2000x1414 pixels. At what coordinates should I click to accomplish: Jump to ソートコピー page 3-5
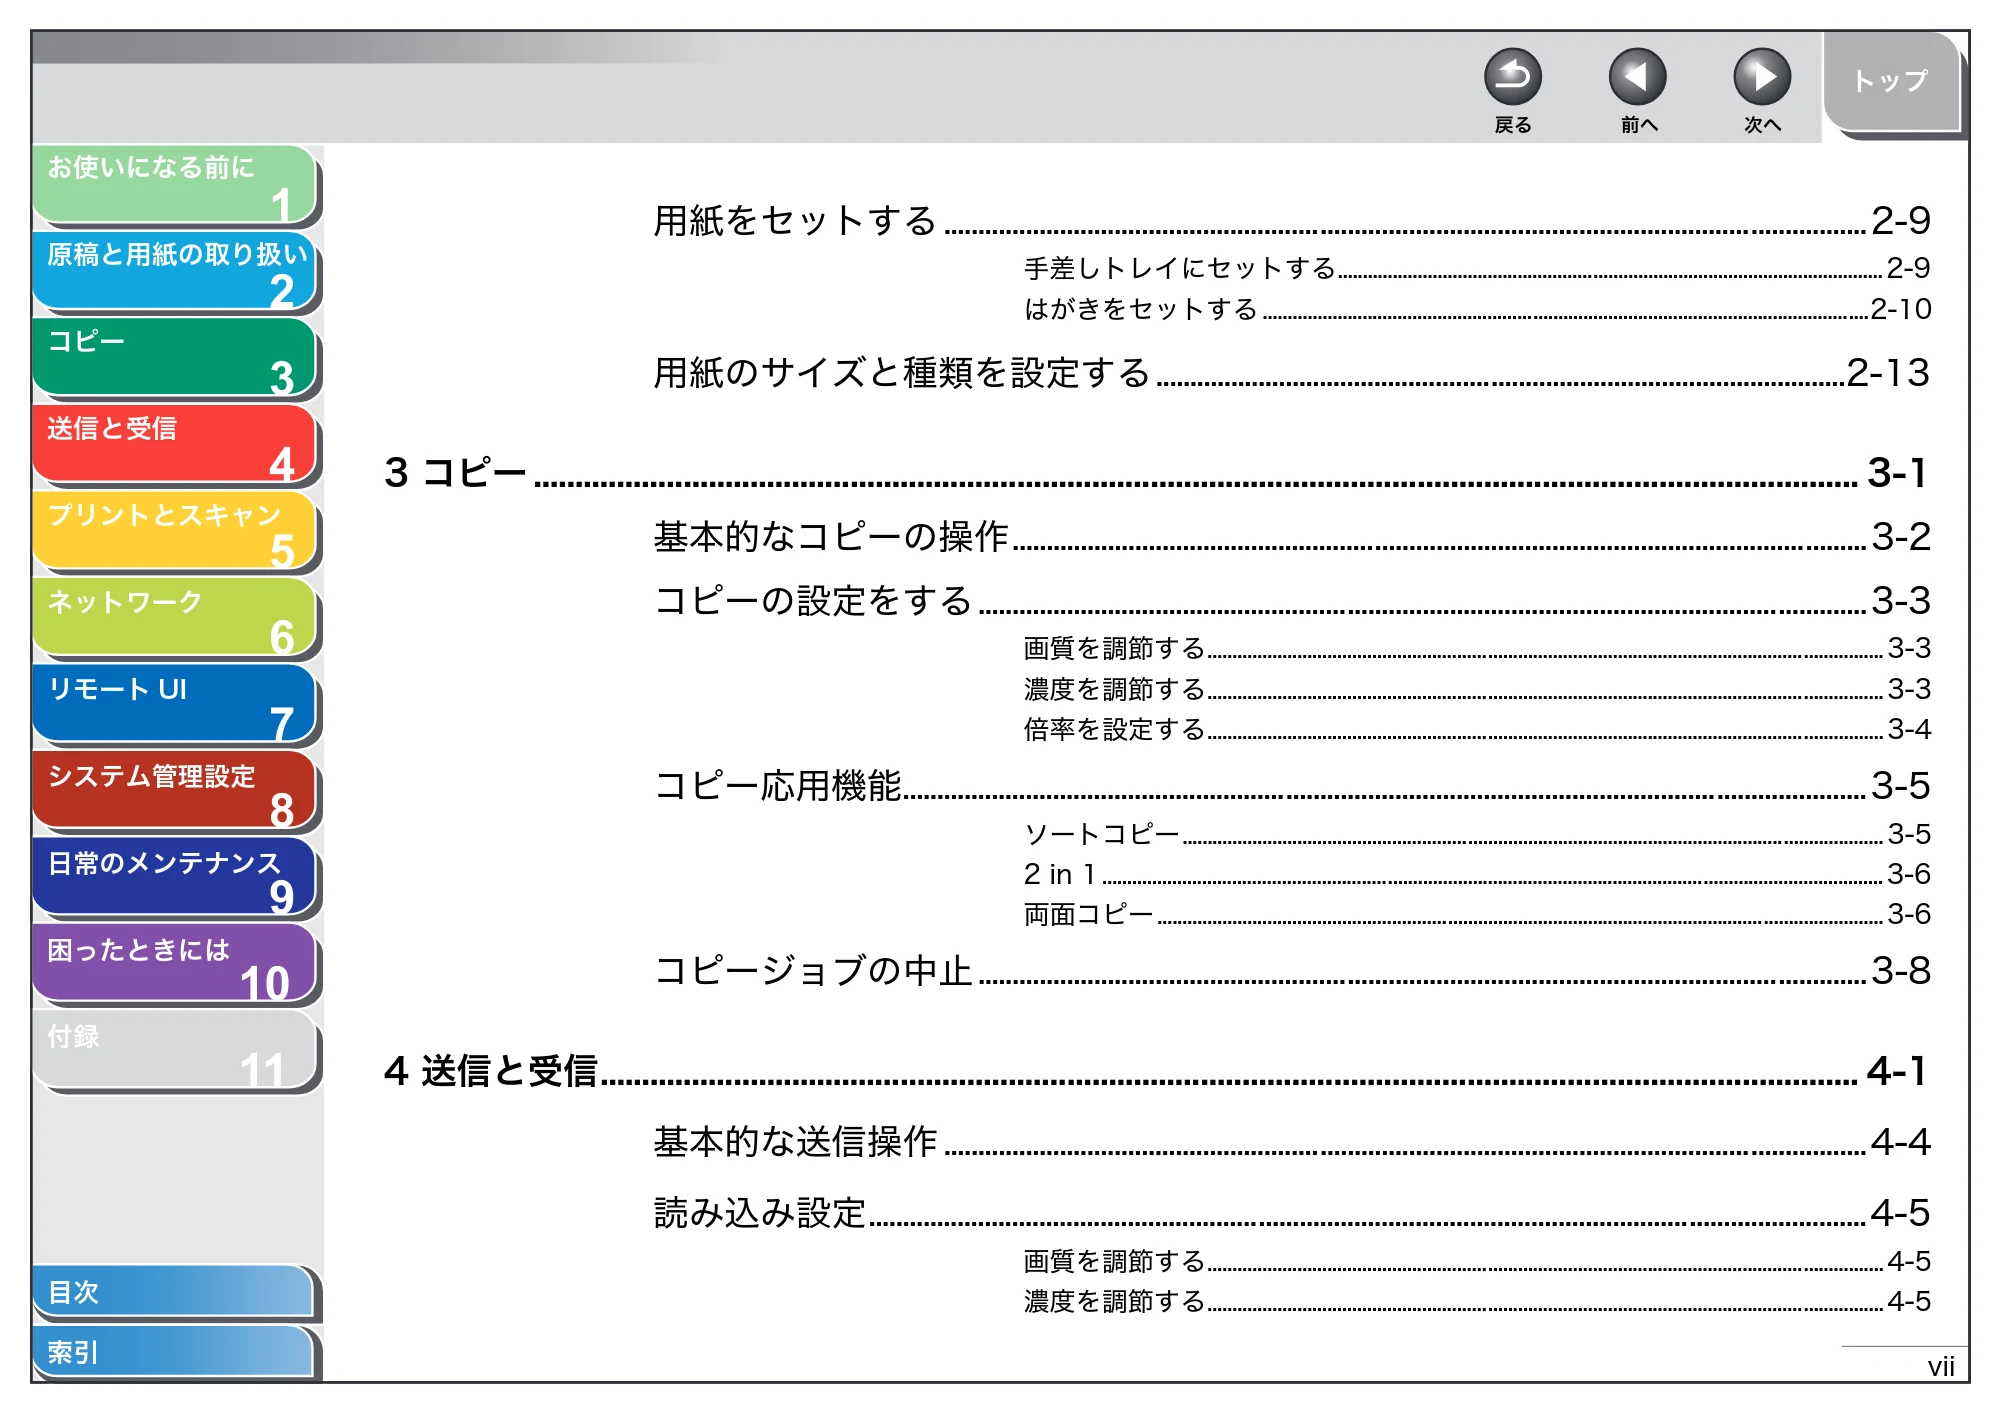[x=1476, y=834]
